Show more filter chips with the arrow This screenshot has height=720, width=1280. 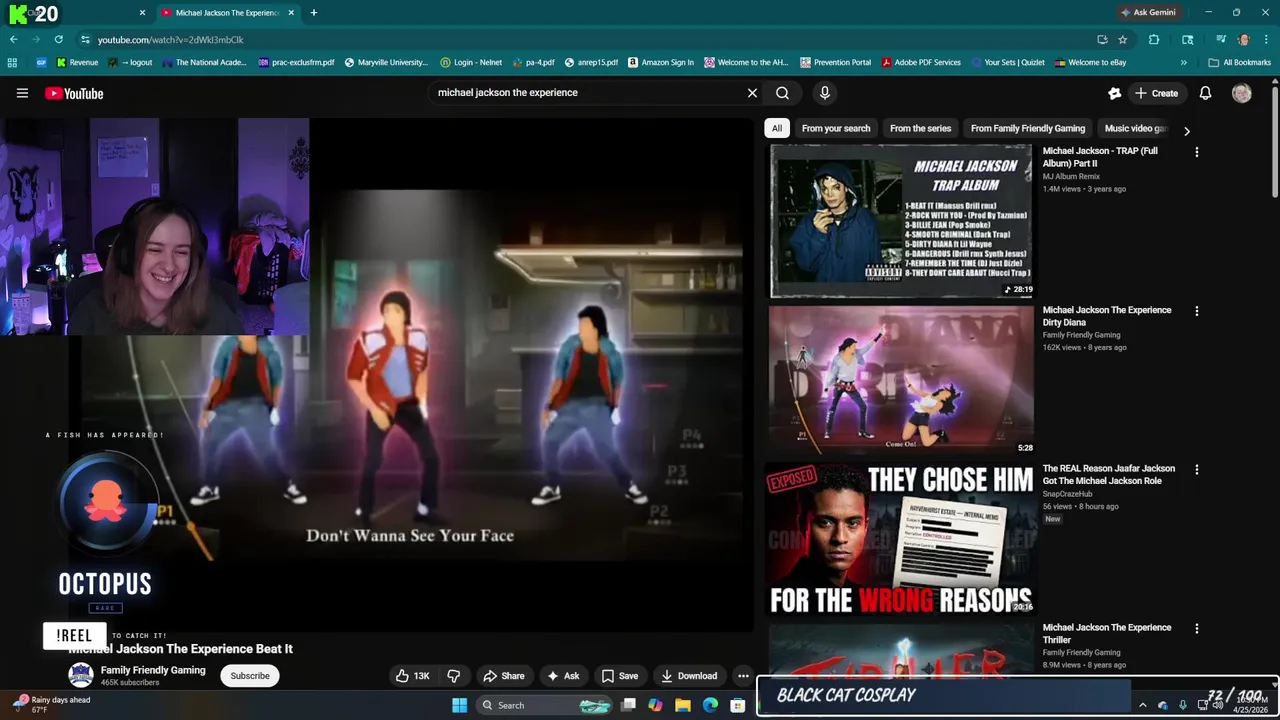(x=1186, y=131)
